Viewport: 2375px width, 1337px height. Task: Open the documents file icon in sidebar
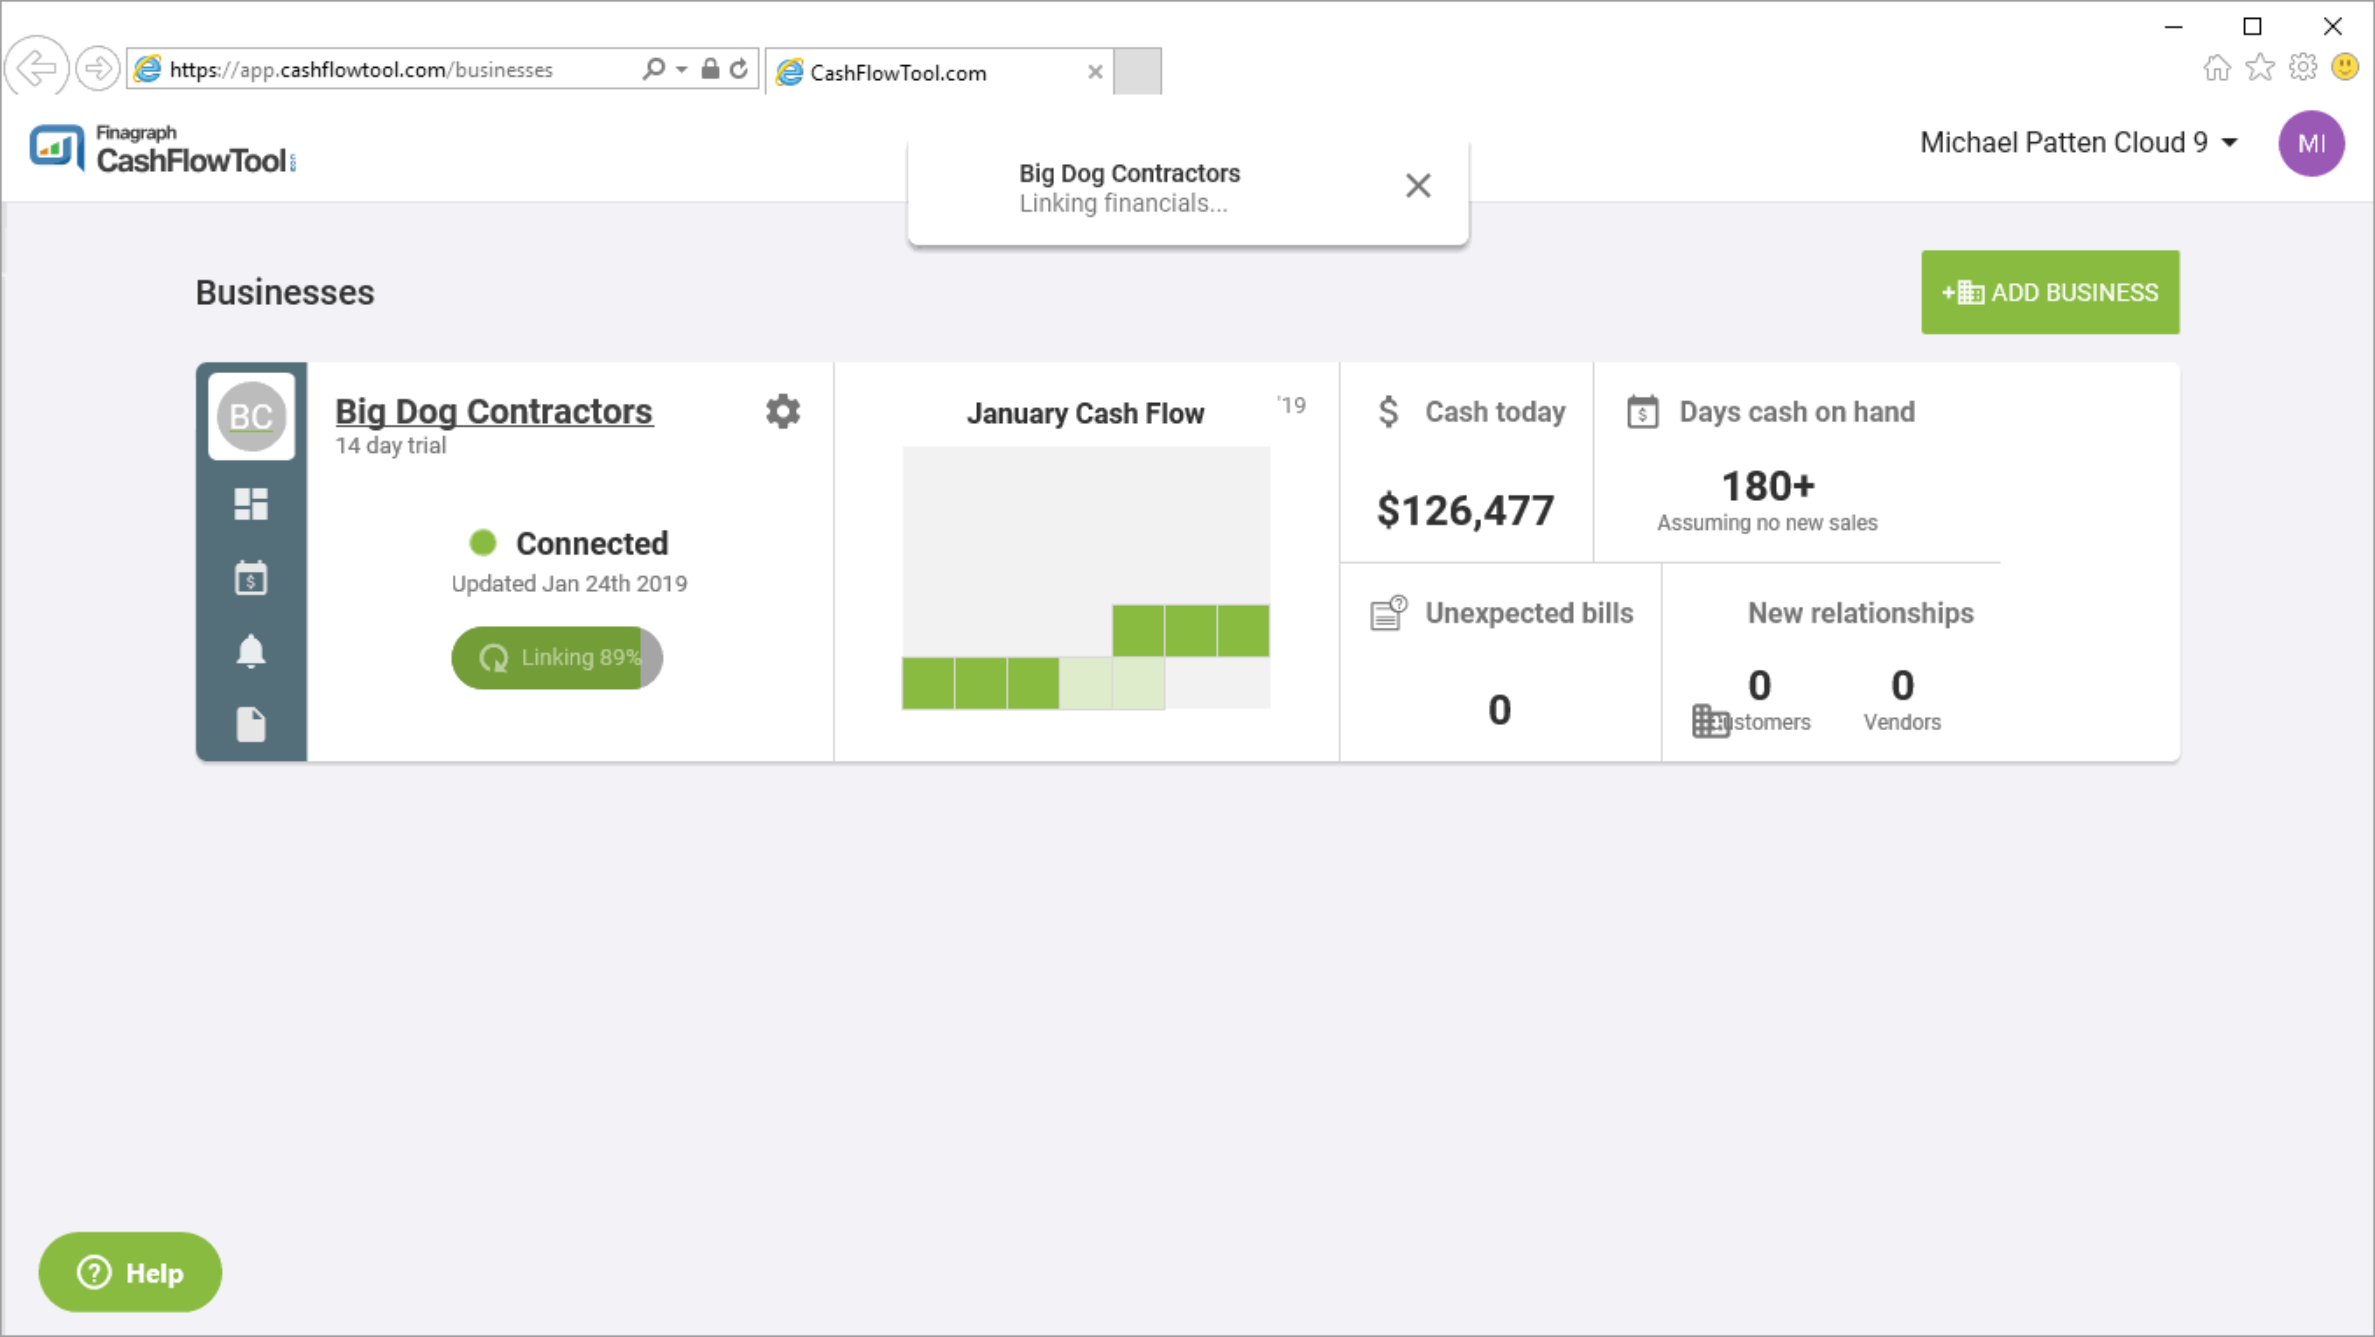(251, 724)
